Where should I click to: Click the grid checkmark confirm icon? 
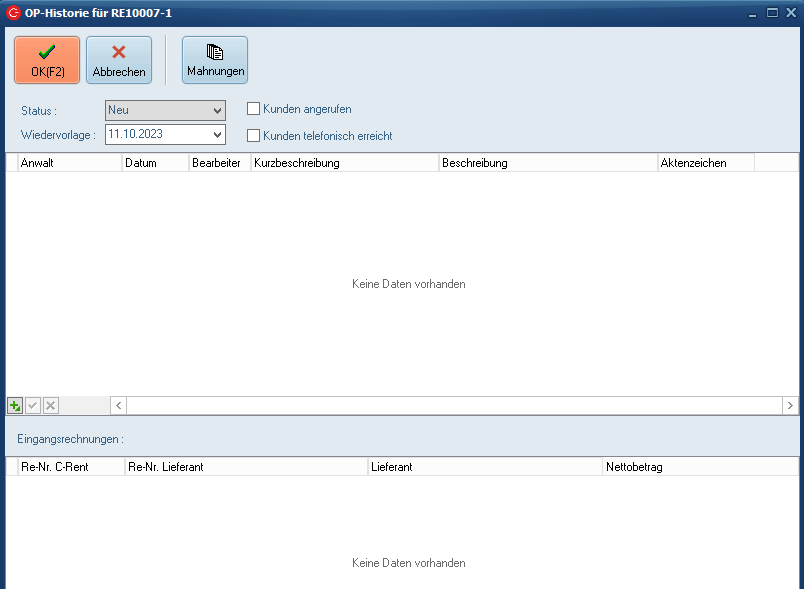click(x=33, y=405)
